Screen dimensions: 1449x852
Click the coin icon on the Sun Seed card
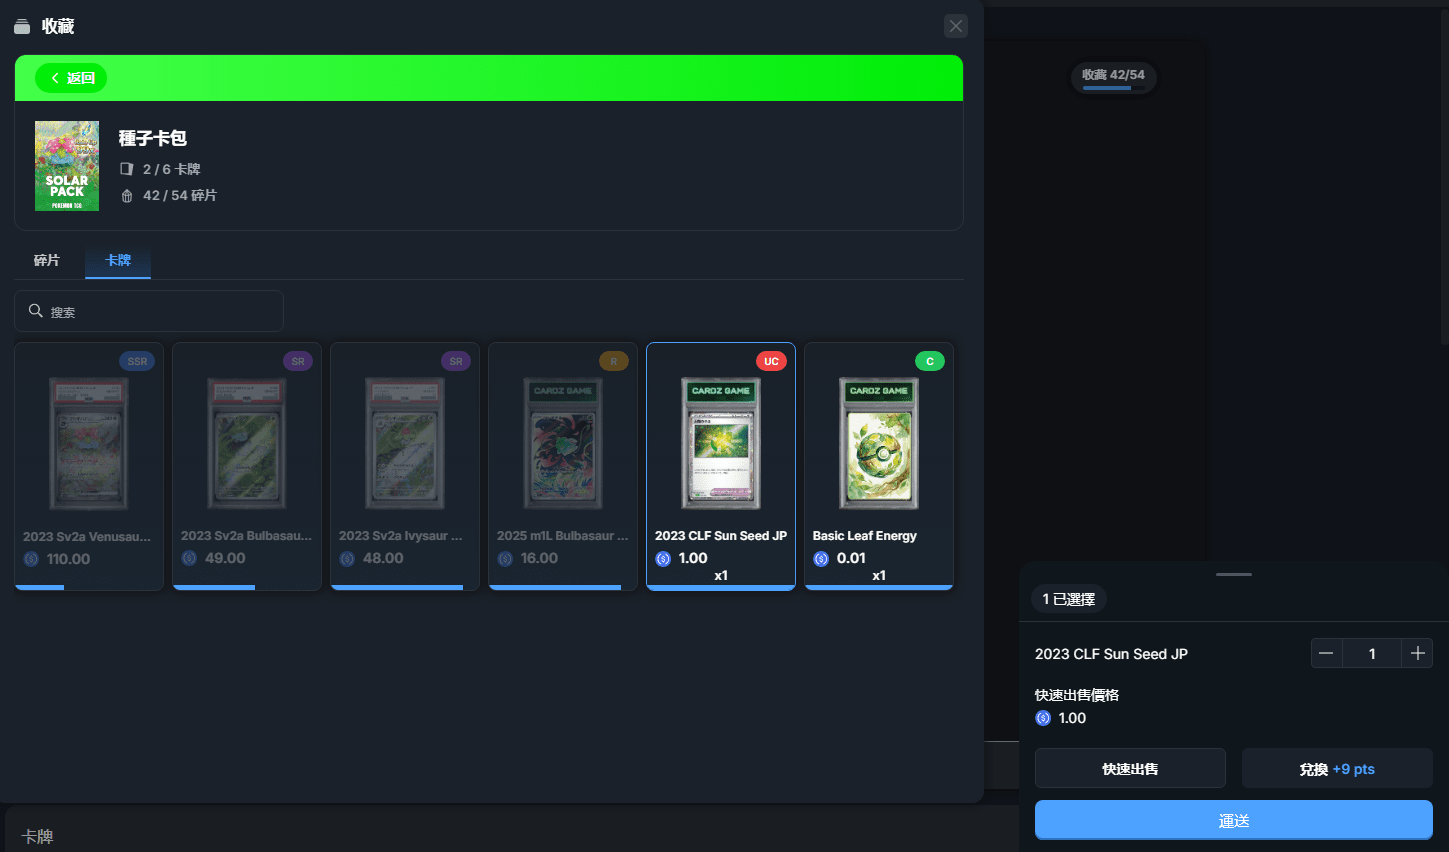[663, 558]
